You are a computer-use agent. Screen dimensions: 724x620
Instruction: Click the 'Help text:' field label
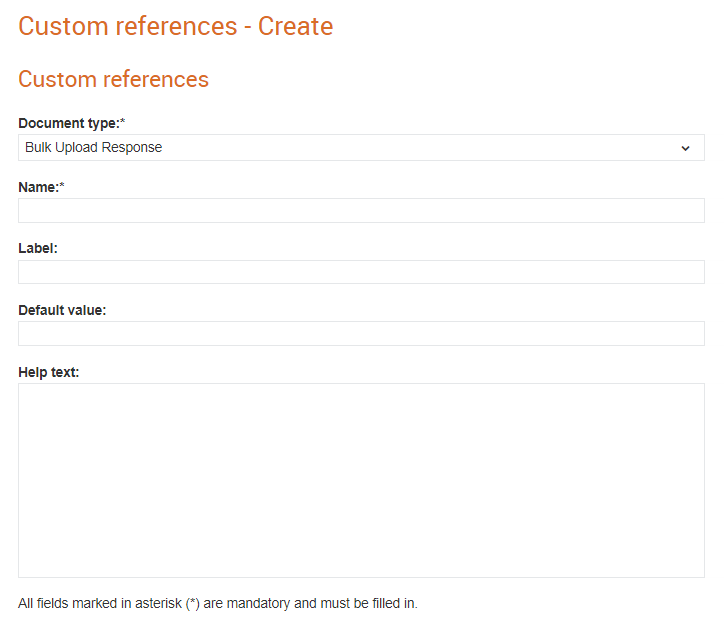pyautogui.click(x=48, y=372)
